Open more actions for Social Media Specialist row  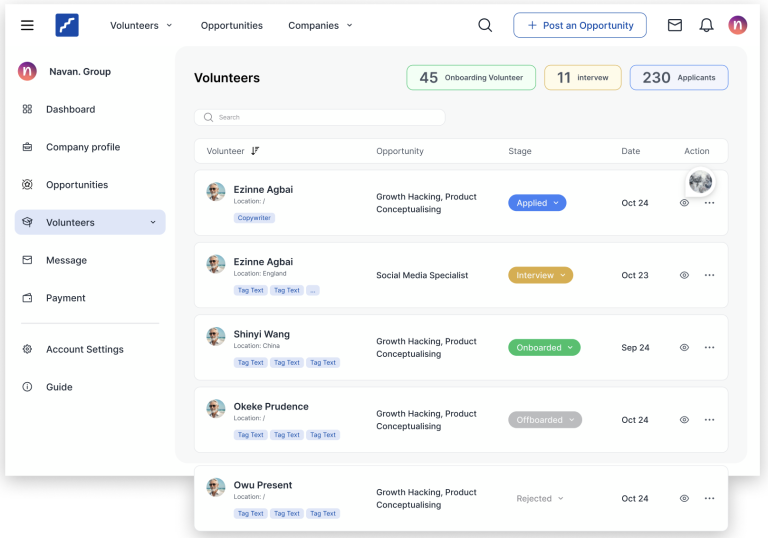coord(709,275)
